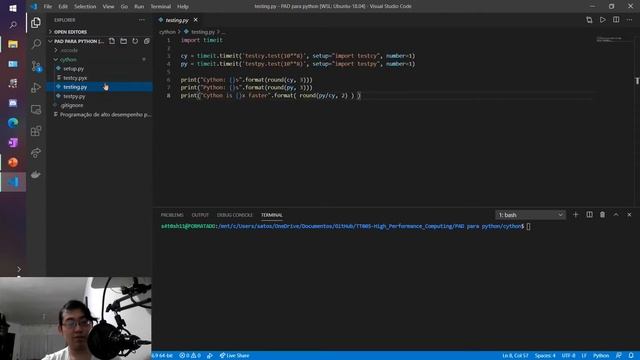The height and width of the screenshot is (360, 640).
Task: Kill the terminal with trash icon
Action: (x=602, y=215)
